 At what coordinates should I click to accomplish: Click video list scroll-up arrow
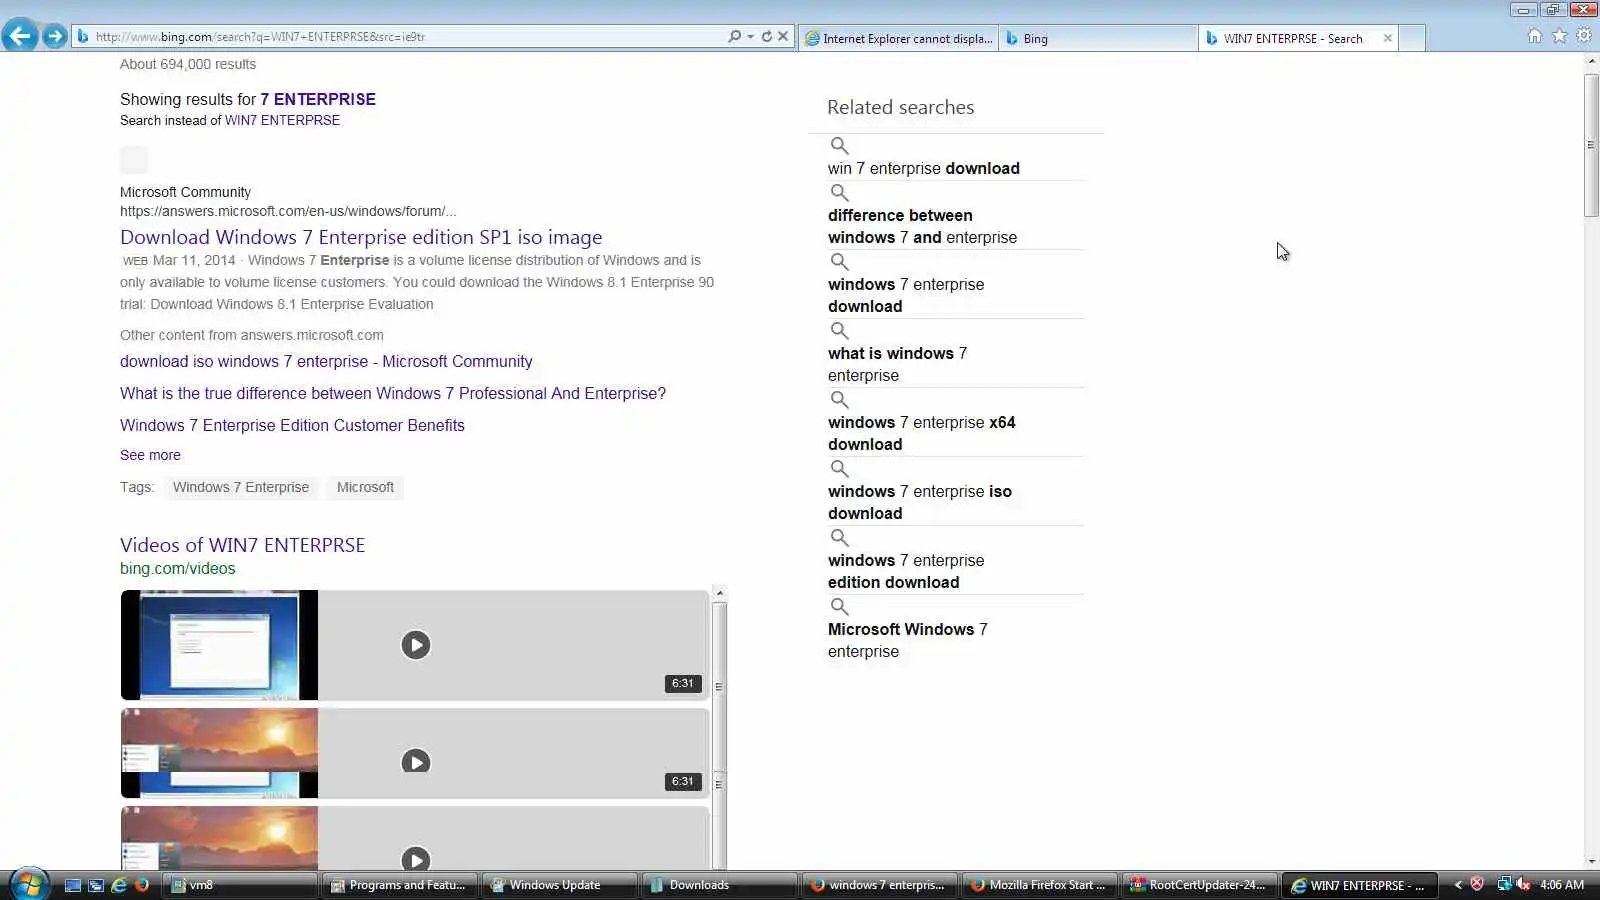pos(720,594)
